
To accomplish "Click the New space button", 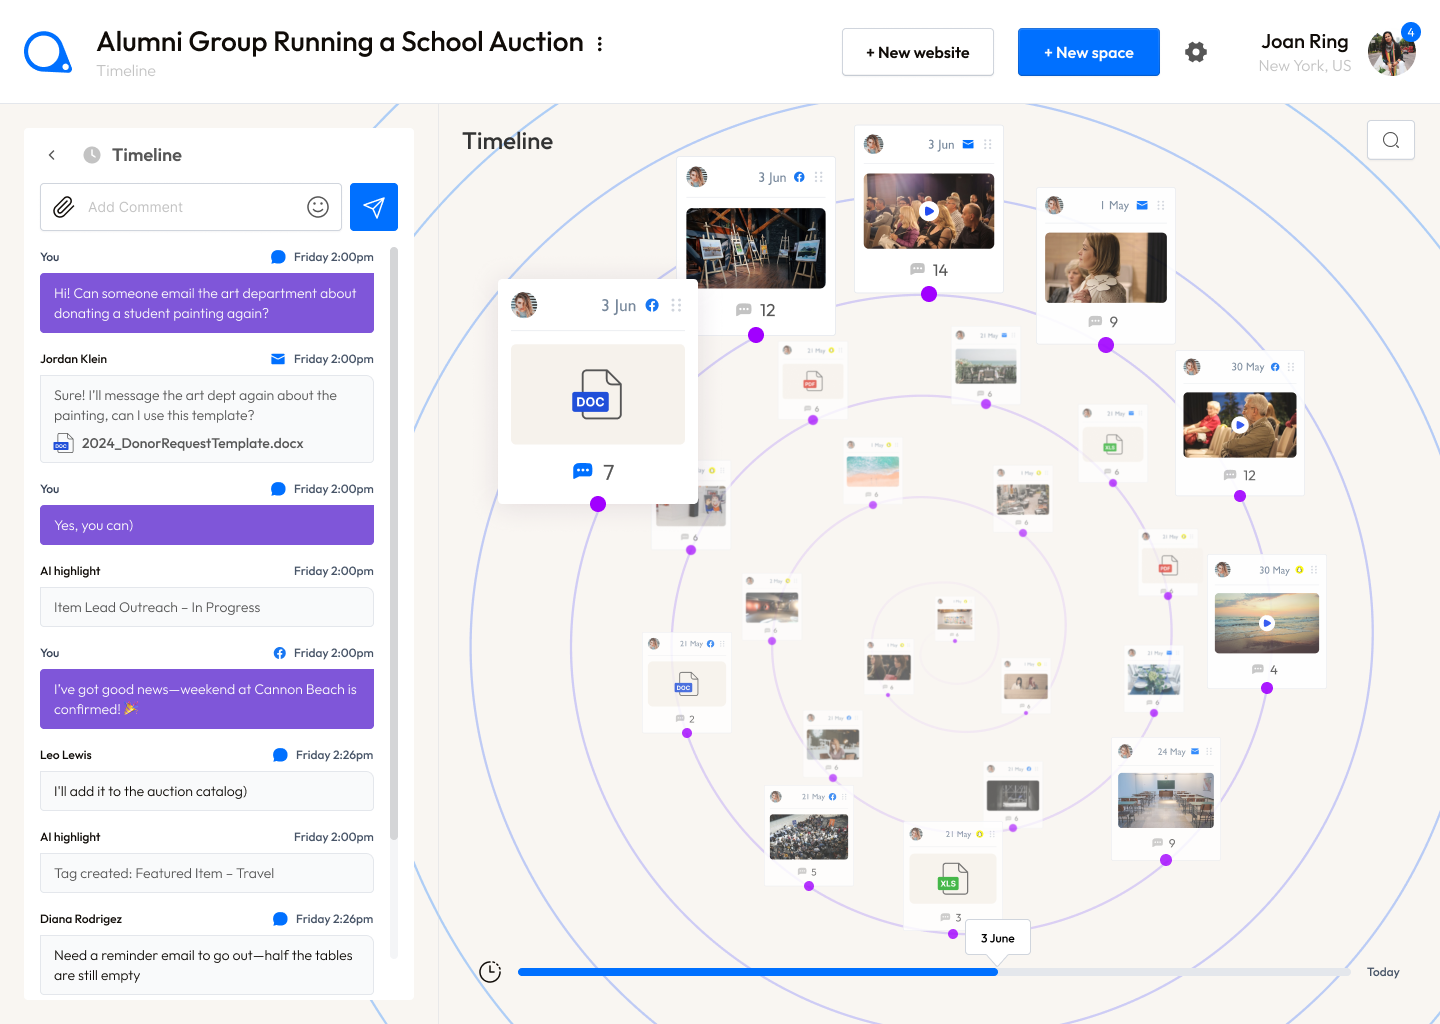I will point(1089,52).
